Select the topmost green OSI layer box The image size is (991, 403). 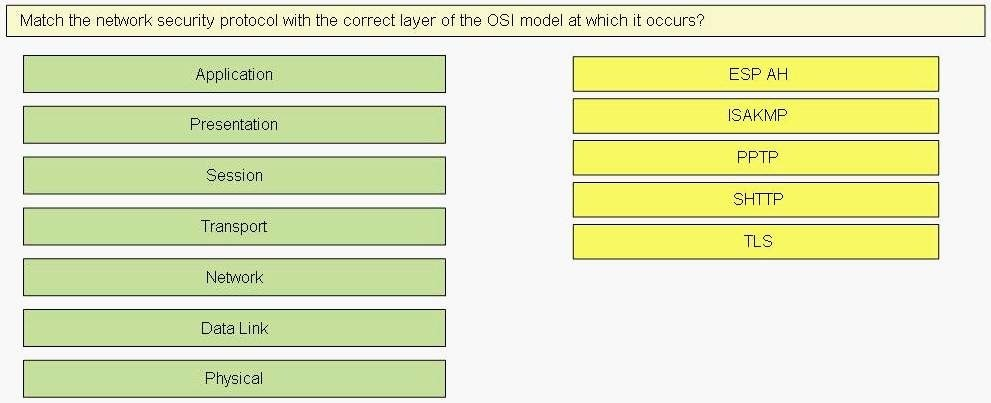234,74
